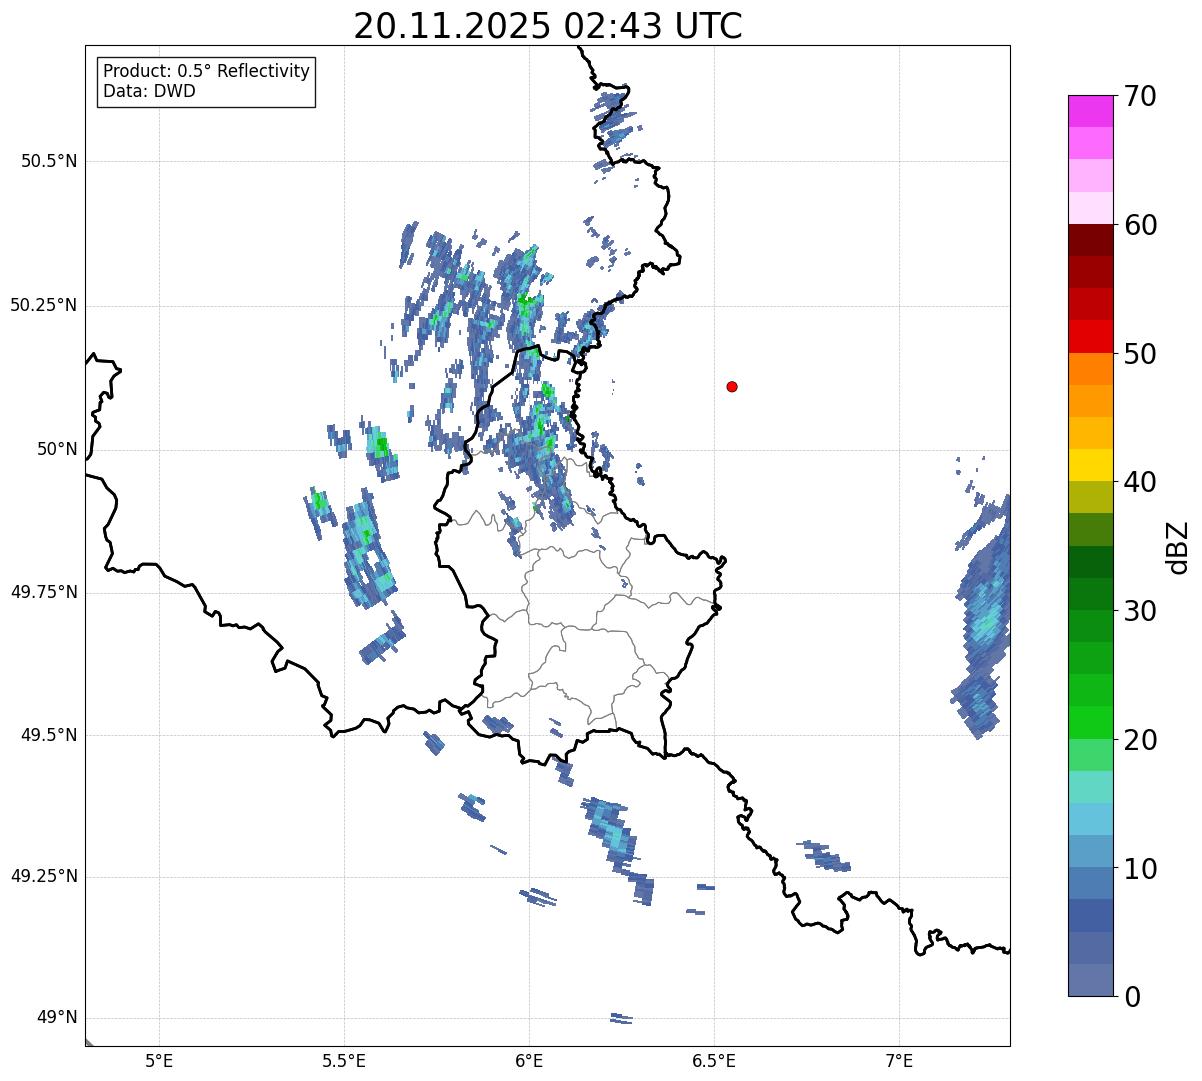Click the longitude label 6.5°E
The width and height of the screenshot is (1202, 1081).
pyautogui.click(x=714, y=1060)
